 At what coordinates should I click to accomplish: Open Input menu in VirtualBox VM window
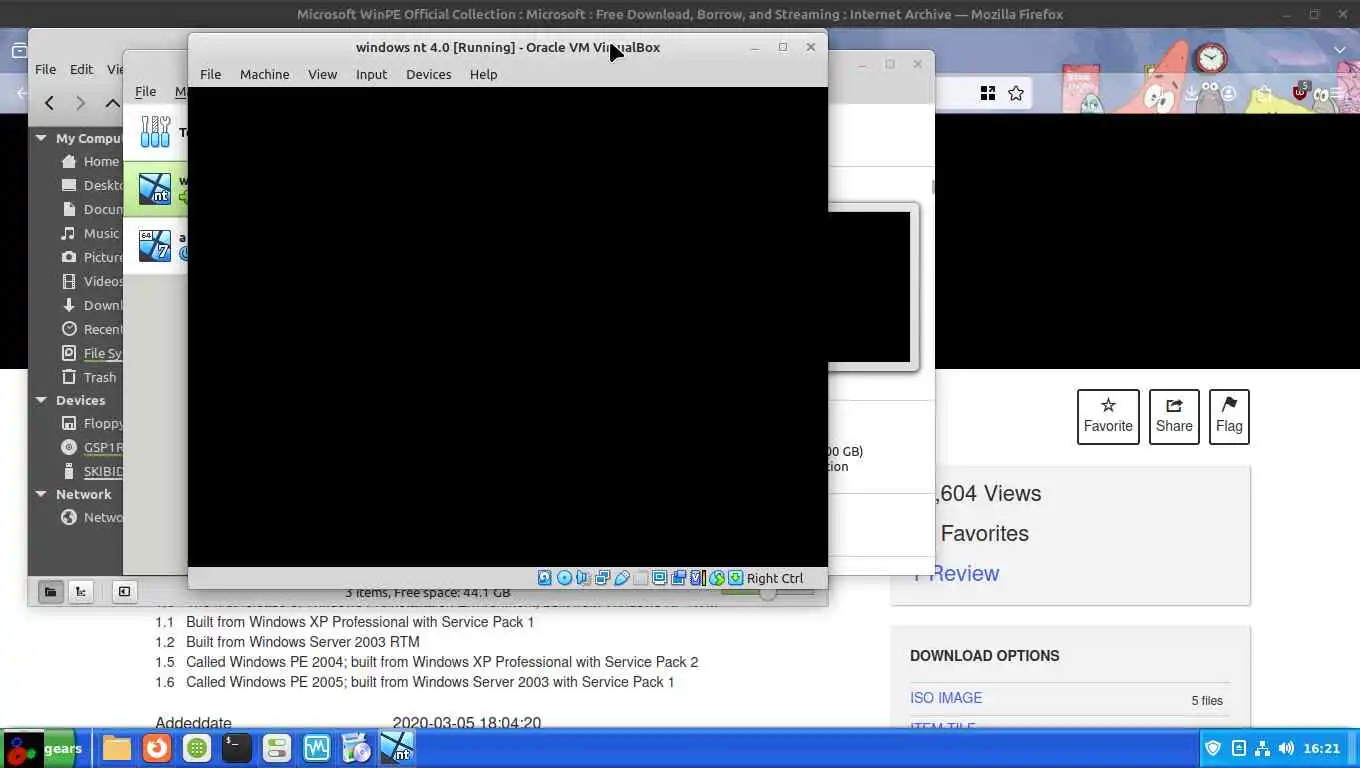click(371, 74)
